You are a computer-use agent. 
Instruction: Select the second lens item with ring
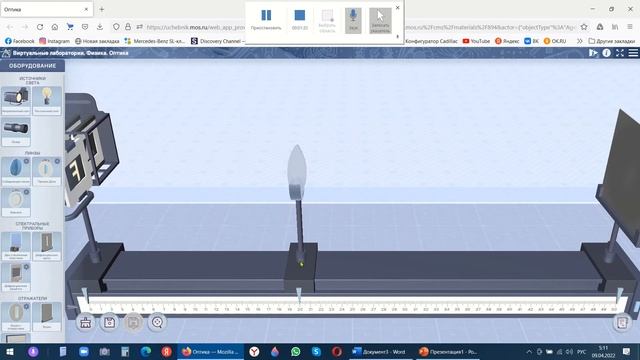[x=47, y=171]
